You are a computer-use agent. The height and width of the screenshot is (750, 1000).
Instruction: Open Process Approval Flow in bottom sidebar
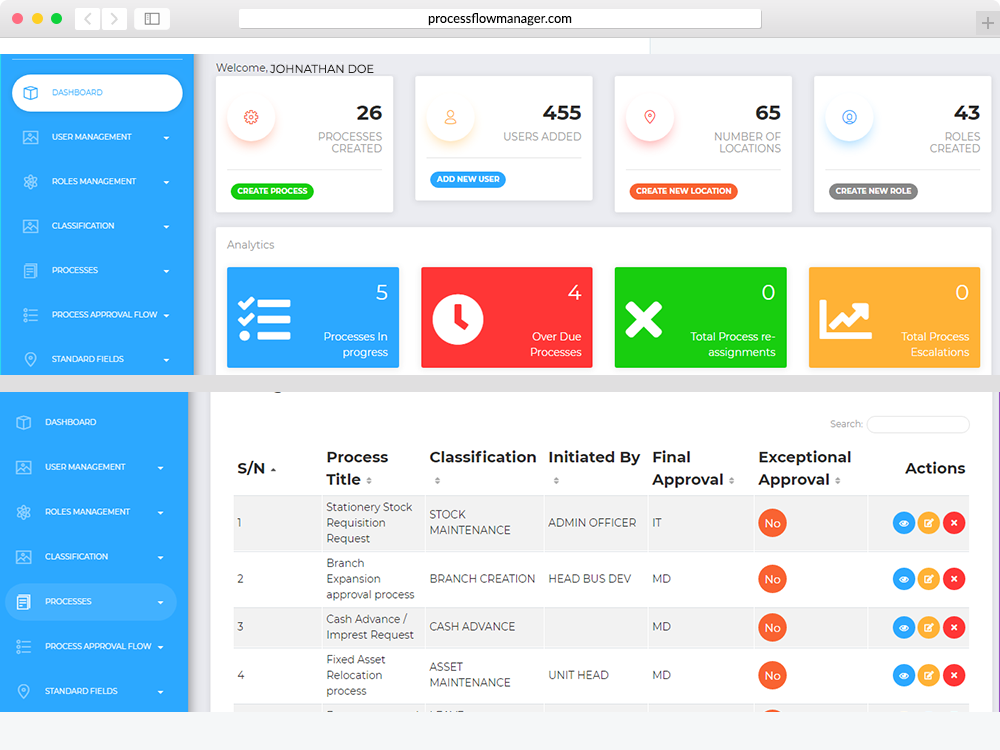[x=91, y=647]
